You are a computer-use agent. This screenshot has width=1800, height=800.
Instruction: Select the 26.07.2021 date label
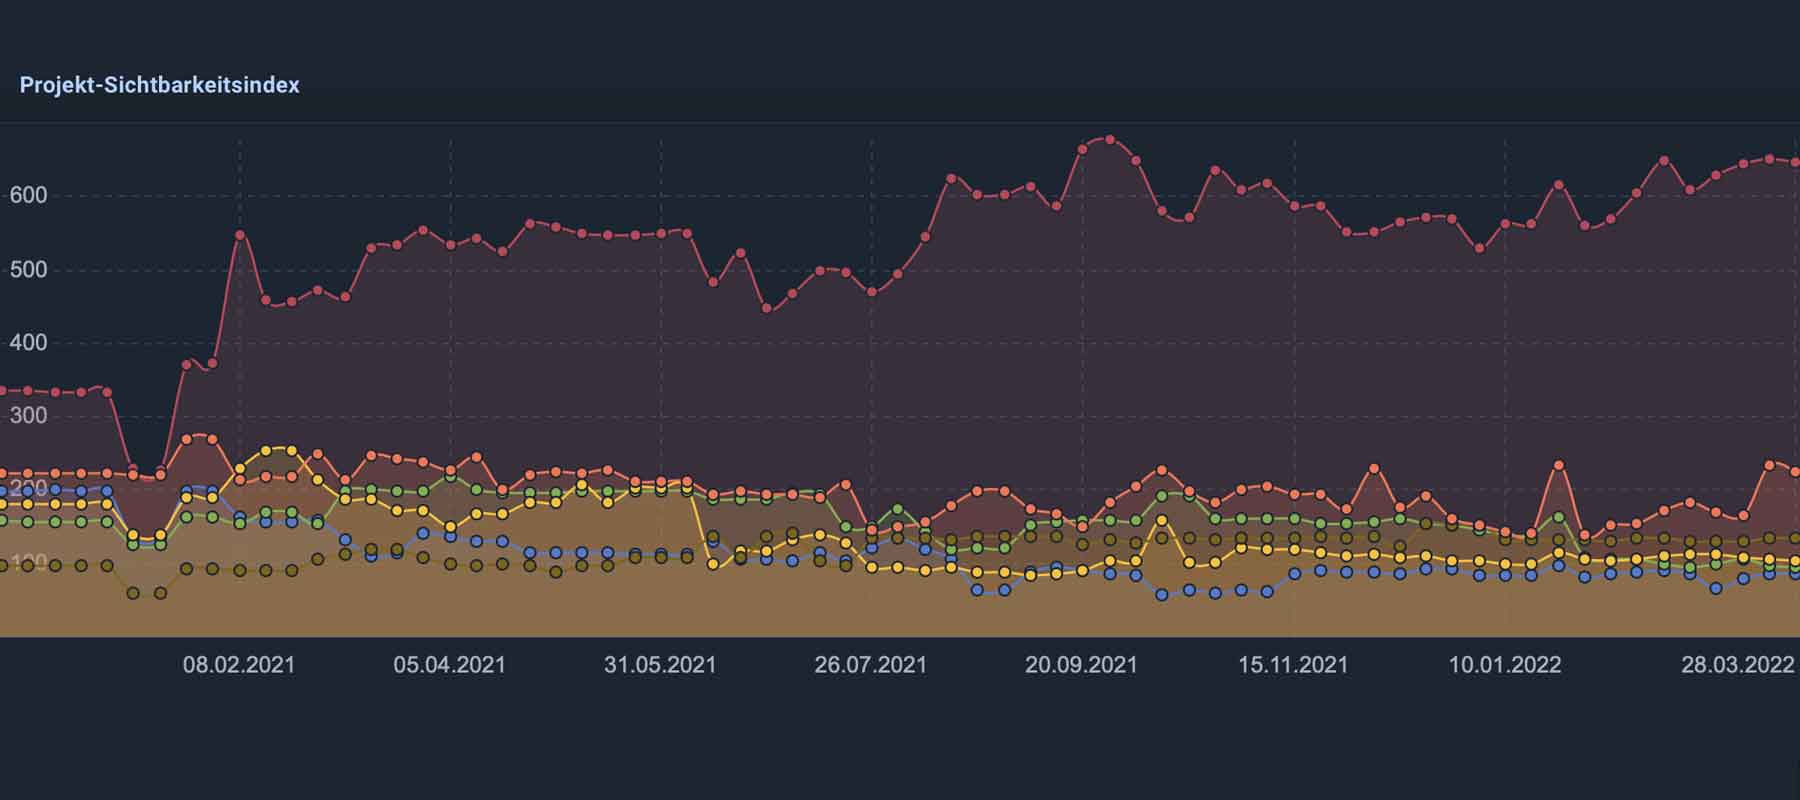(870, 664)
